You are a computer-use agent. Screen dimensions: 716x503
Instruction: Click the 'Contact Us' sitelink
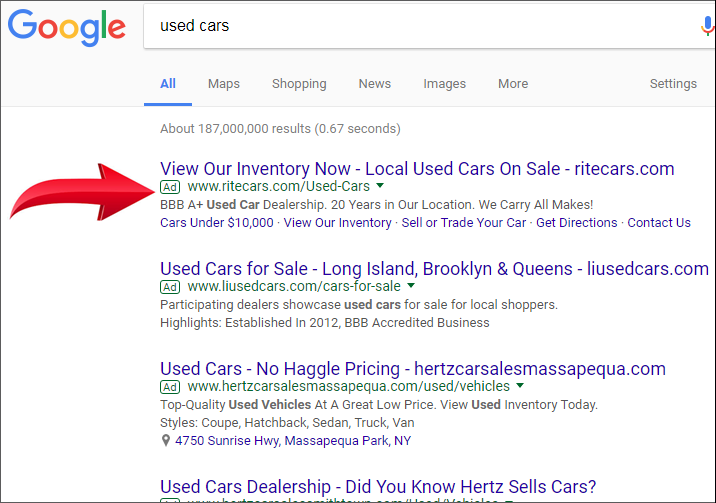659,223
